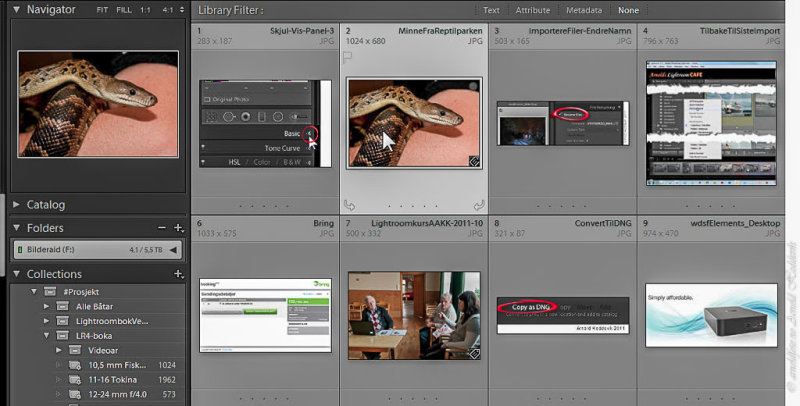Image resolution: width=800 pixels, height=406 pixels.
Task: Expand the Videoar collection set
Action: (x=59, y=350)
